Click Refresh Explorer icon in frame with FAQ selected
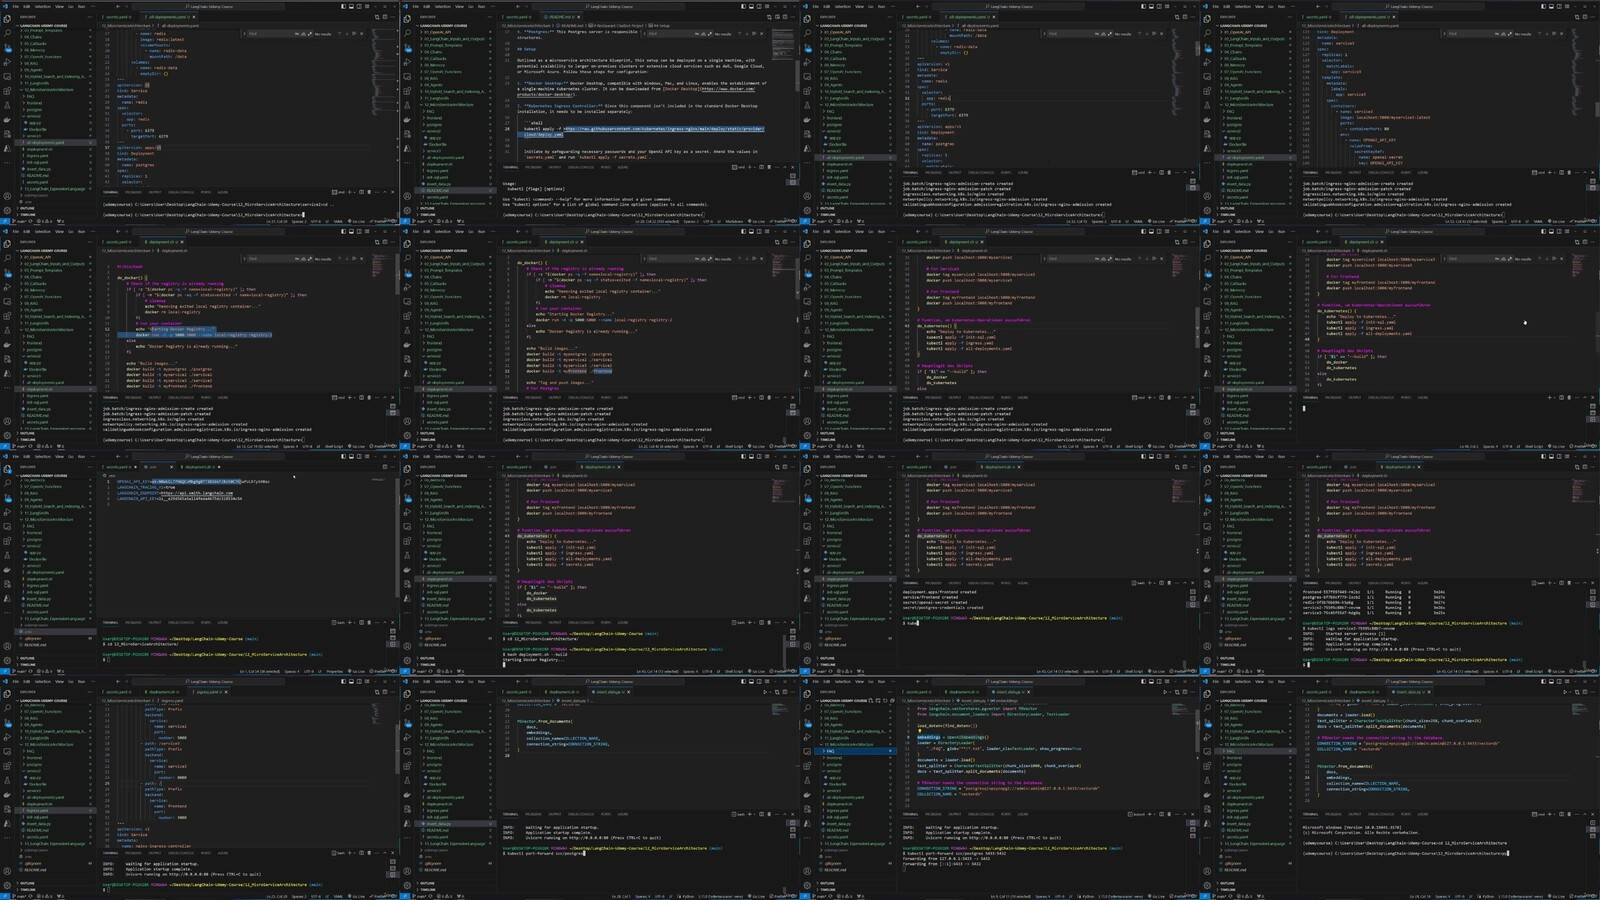 pos(885,700)
